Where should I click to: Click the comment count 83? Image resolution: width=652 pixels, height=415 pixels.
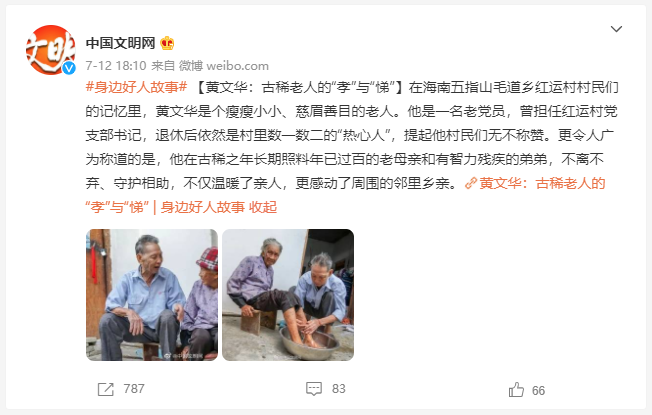[x=338, y=389]
